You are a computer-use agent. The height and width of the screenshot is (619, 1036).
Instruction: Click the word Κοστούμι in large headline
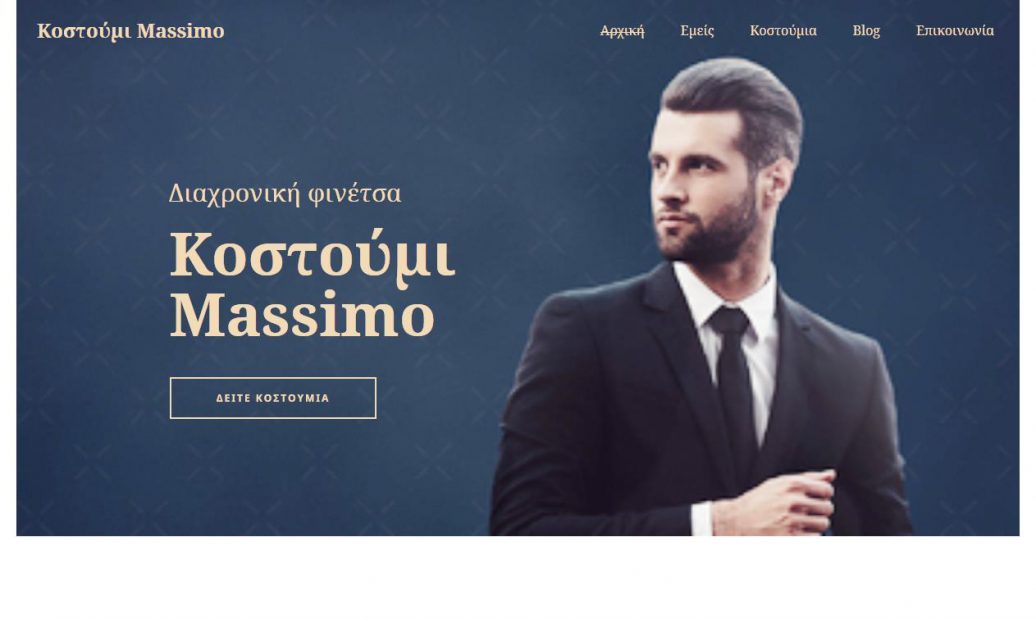[x=313, y=257]
